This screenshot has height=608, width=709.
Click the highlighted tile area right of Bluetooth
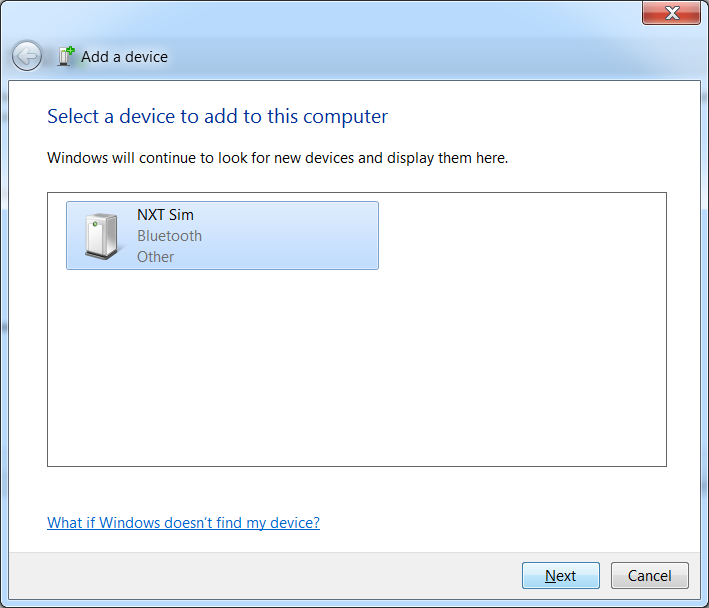click(x=300, y=236)
